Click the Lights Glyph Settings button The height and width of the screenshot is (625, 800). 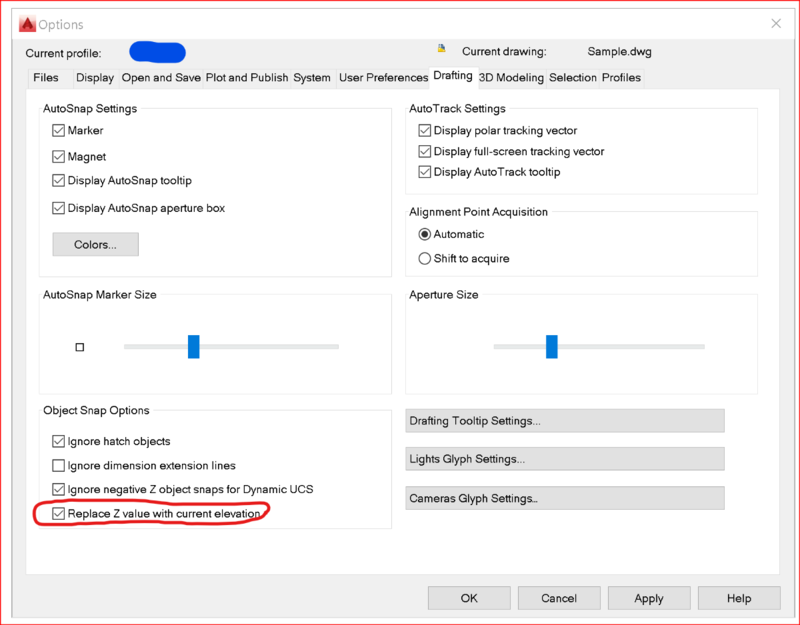564,460
